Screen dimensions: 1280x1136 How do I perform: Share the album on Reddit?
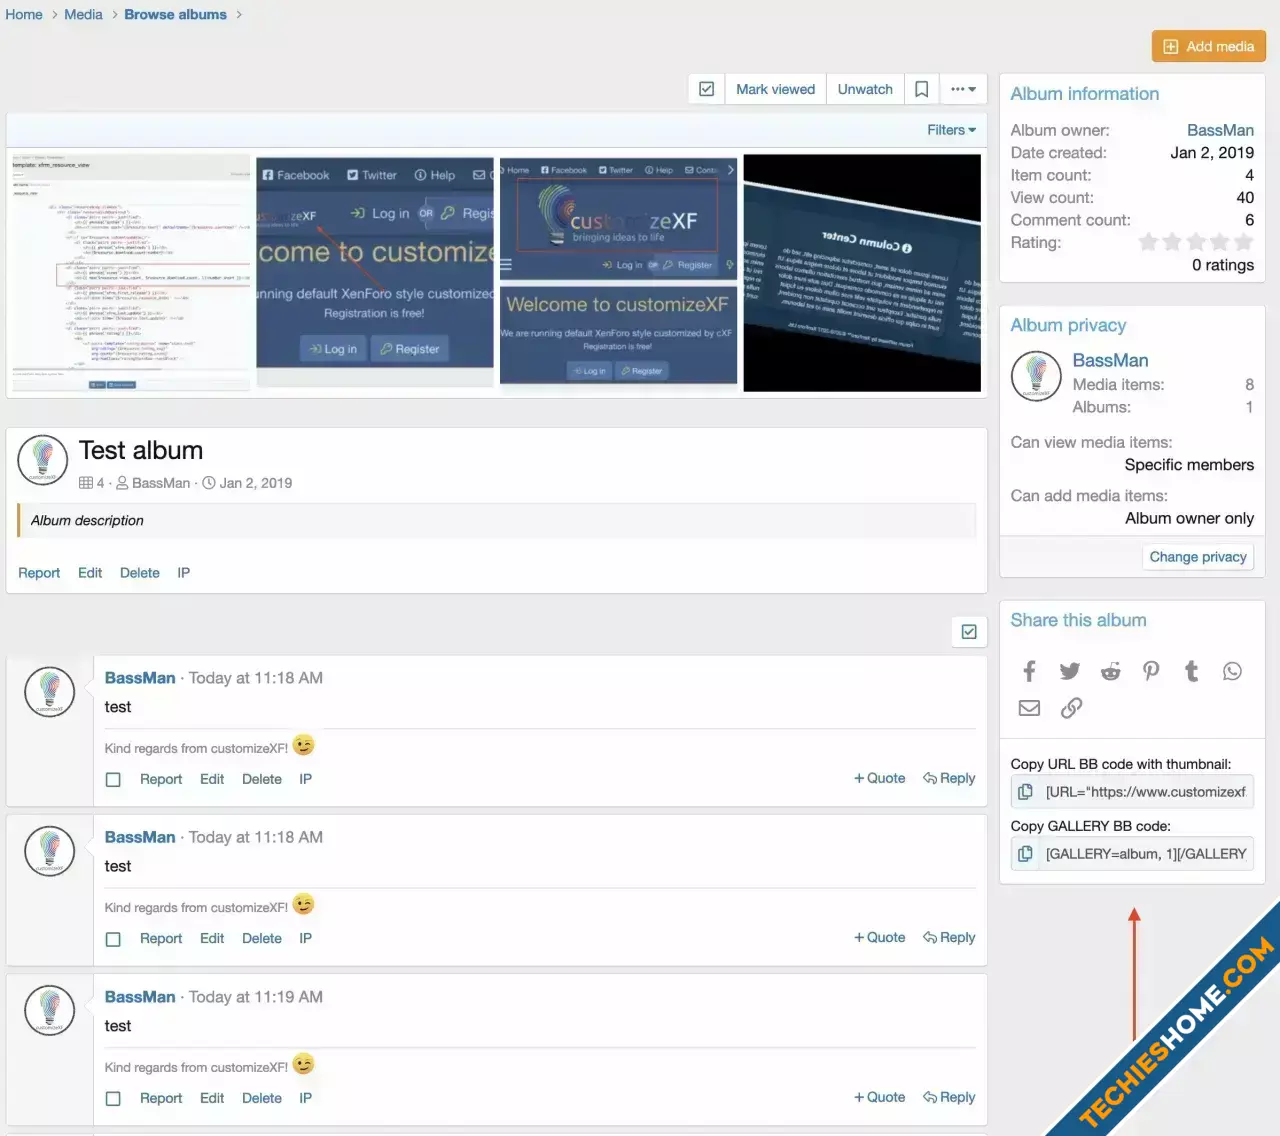[1110, 671]
